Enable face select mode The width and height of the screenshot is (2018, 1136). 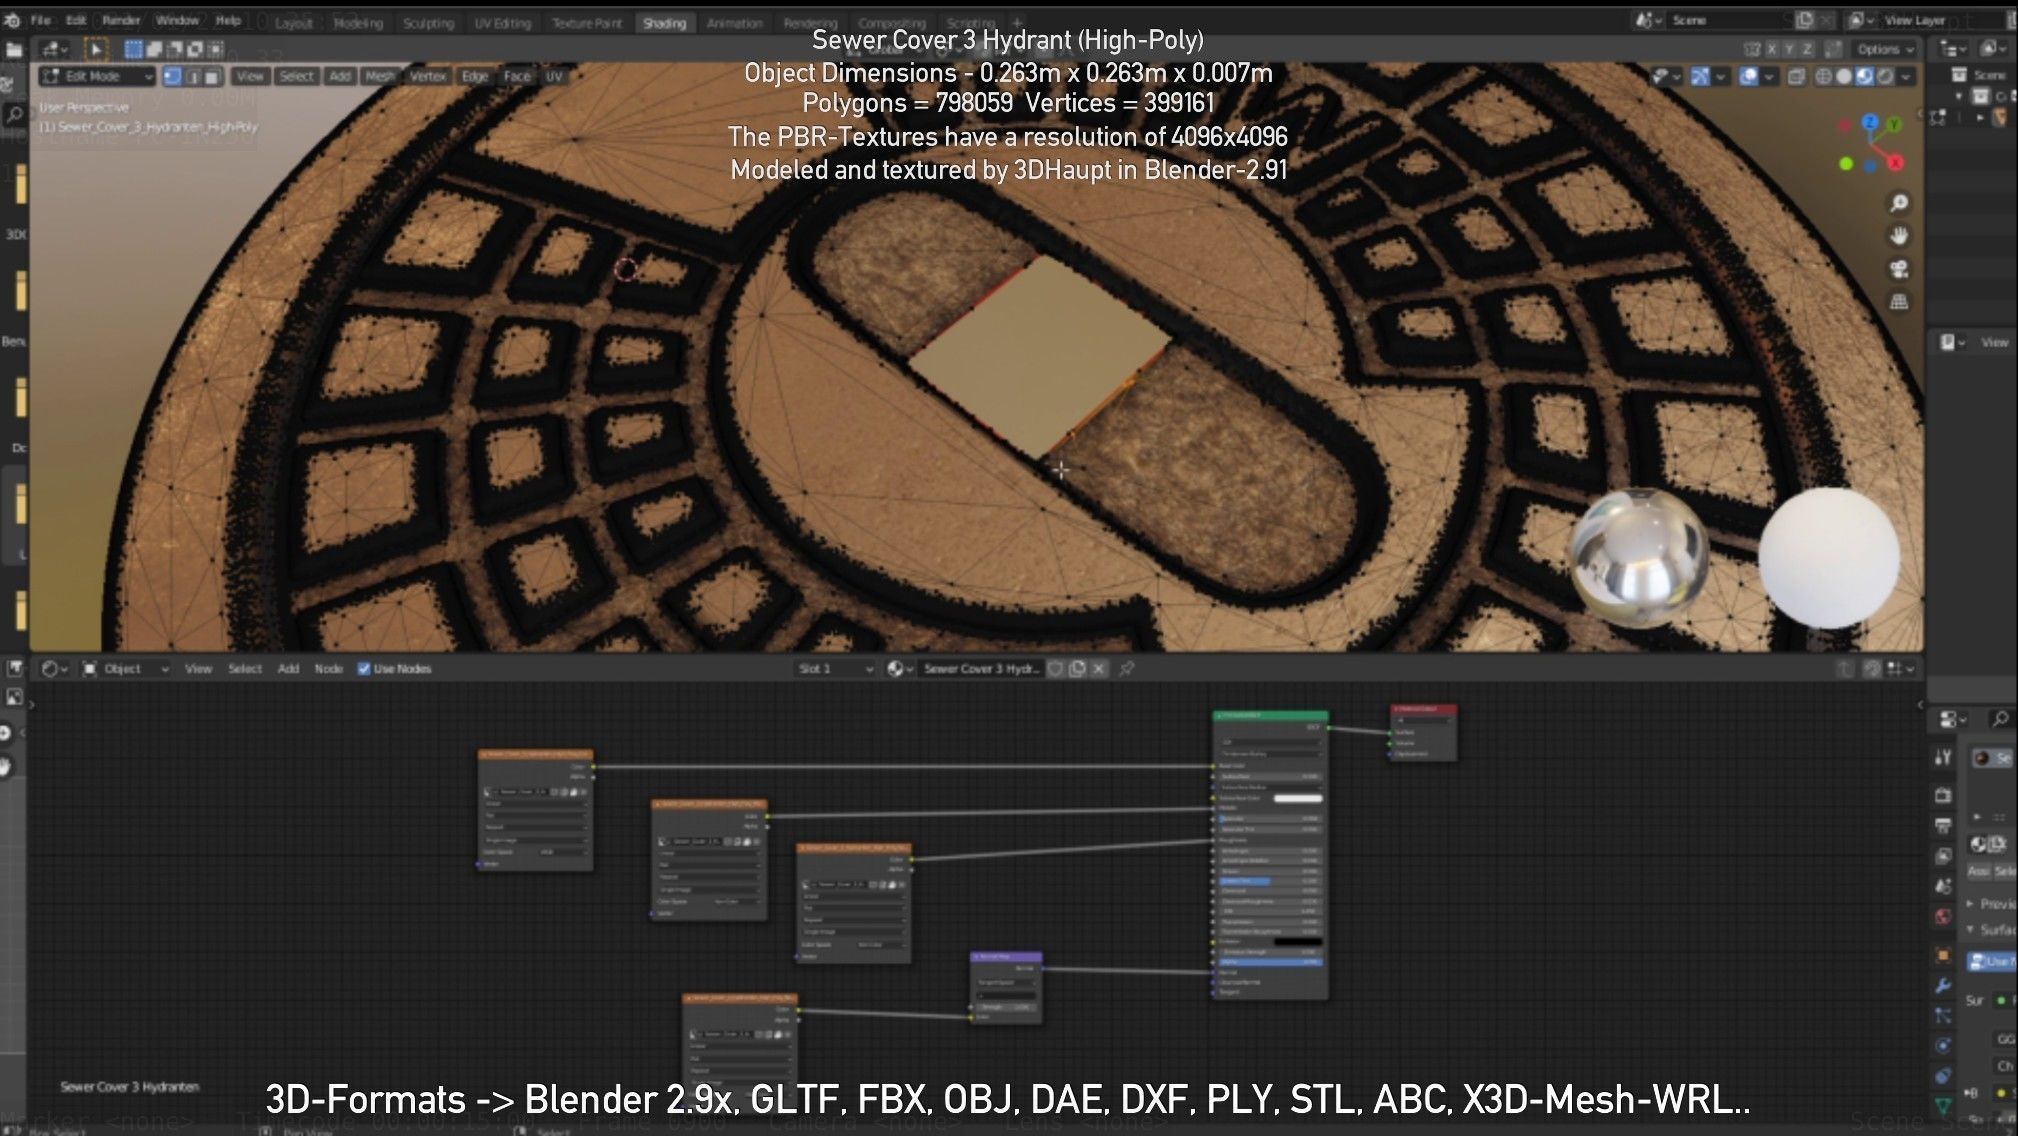[x=212, y=76]
